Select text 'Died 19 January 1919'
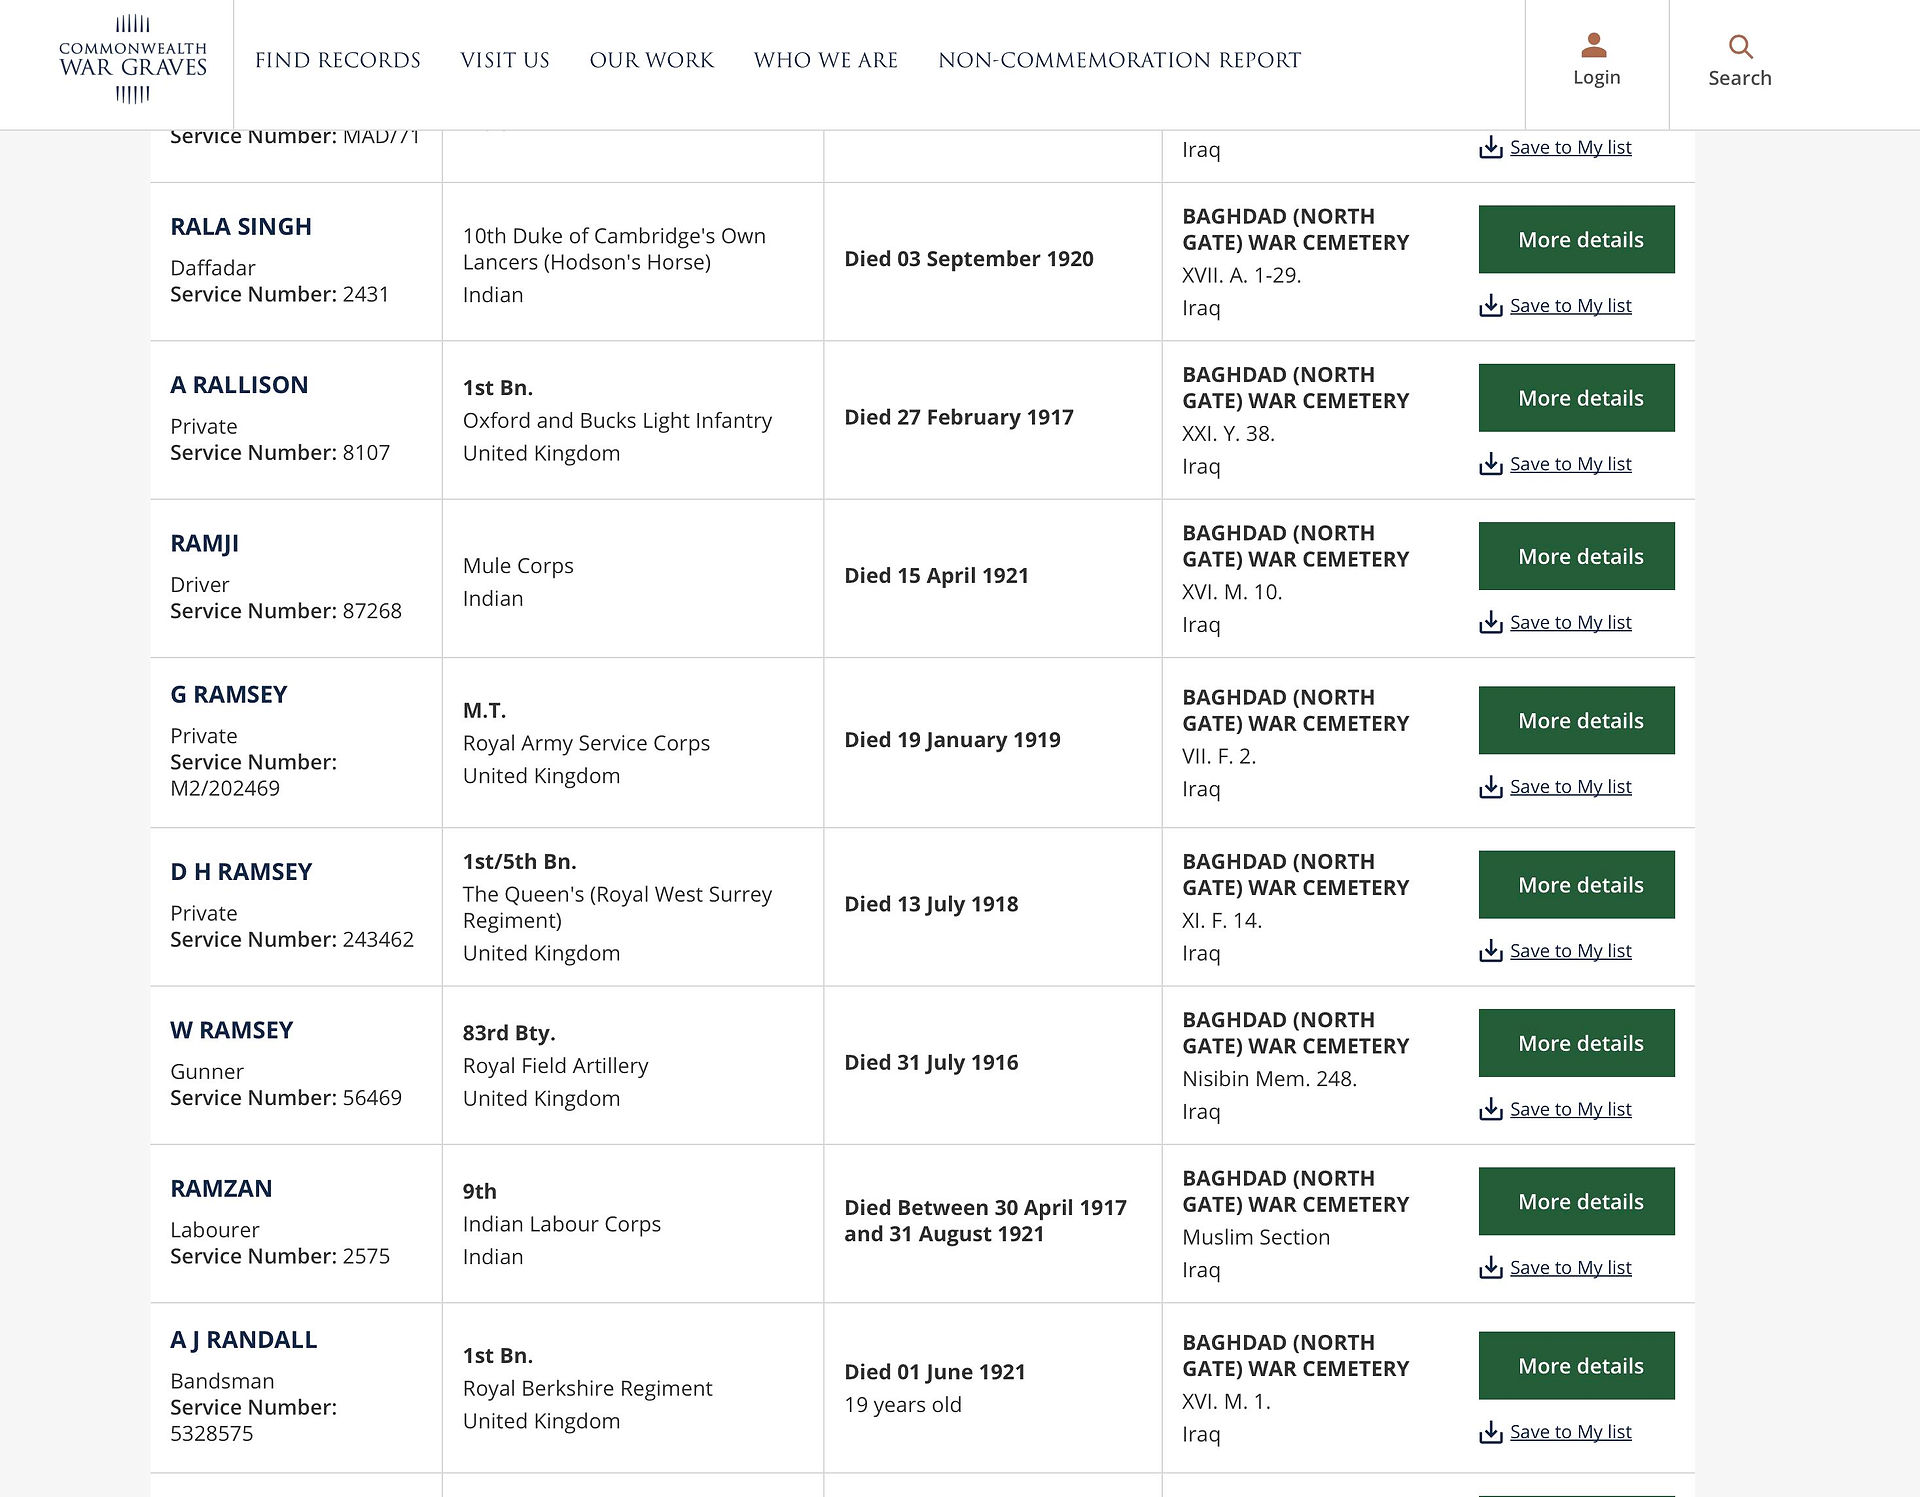The width and height of the screenshot is (1920, 1497). pos(952,740)
